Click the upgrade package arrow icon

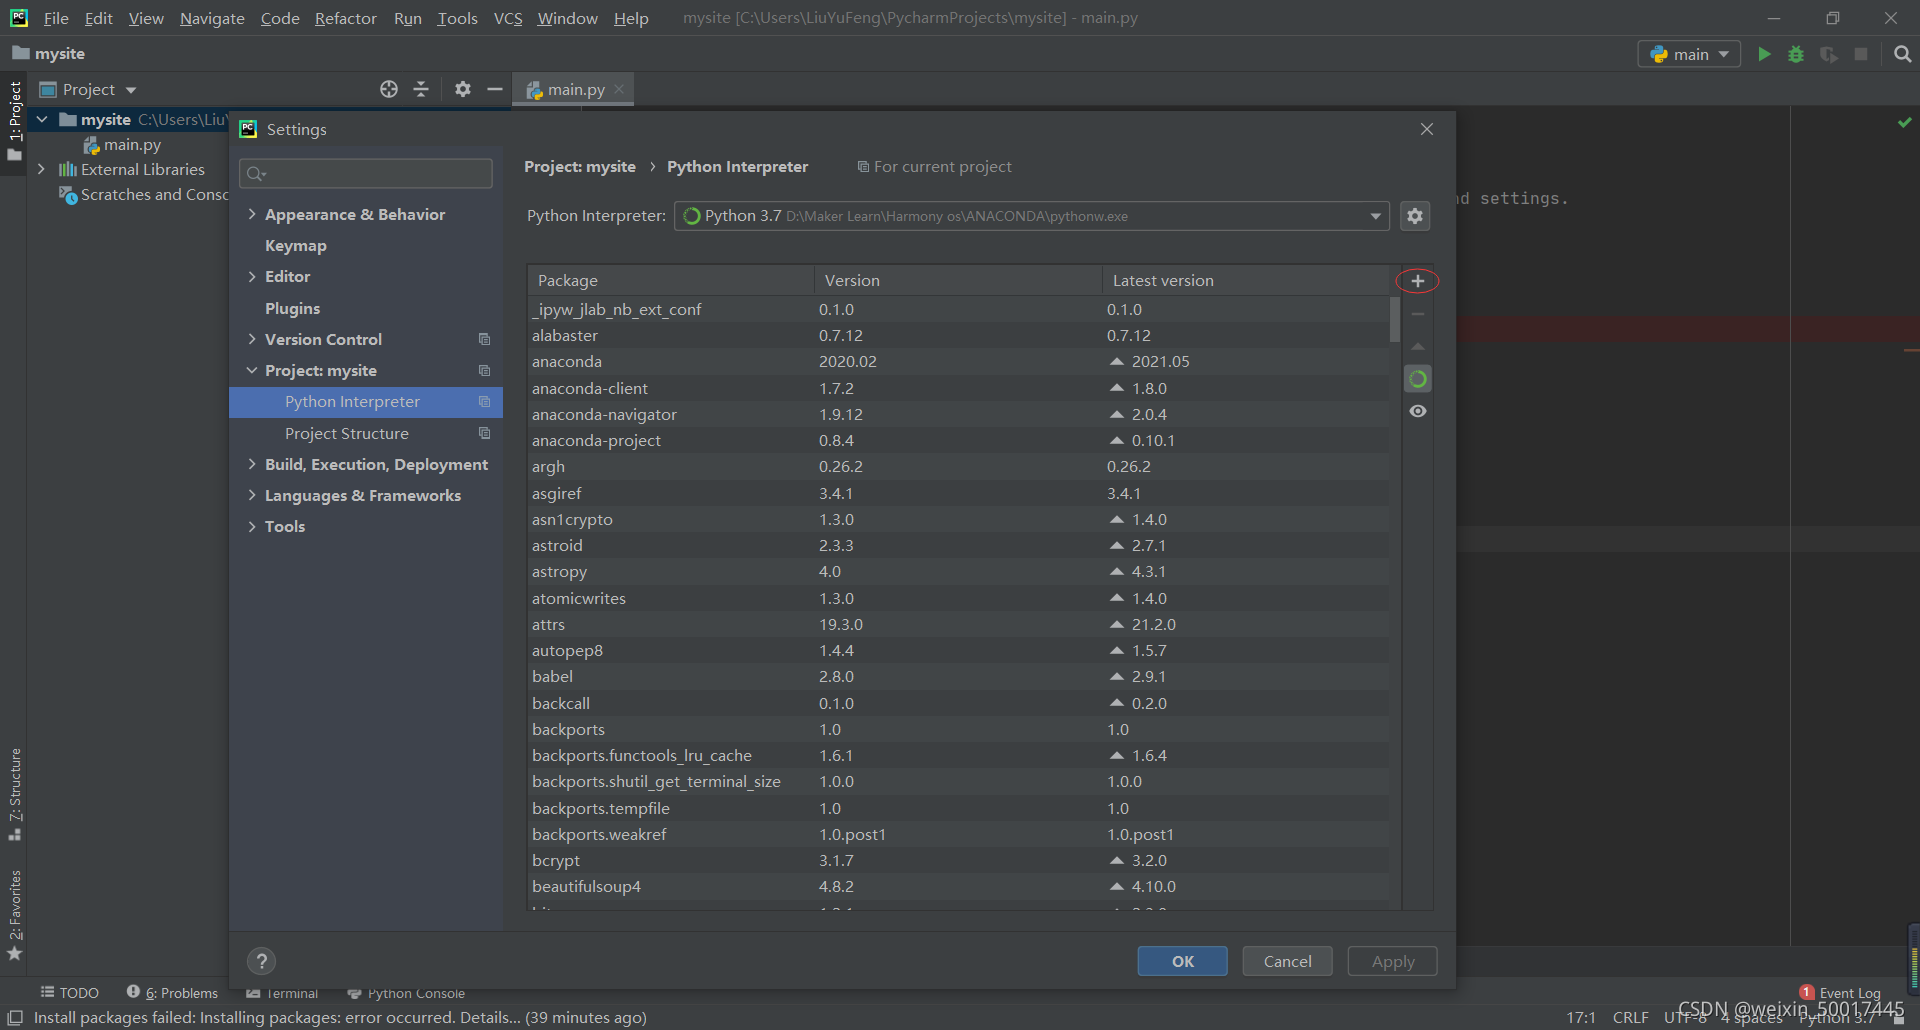click(x=1417, y=346)
